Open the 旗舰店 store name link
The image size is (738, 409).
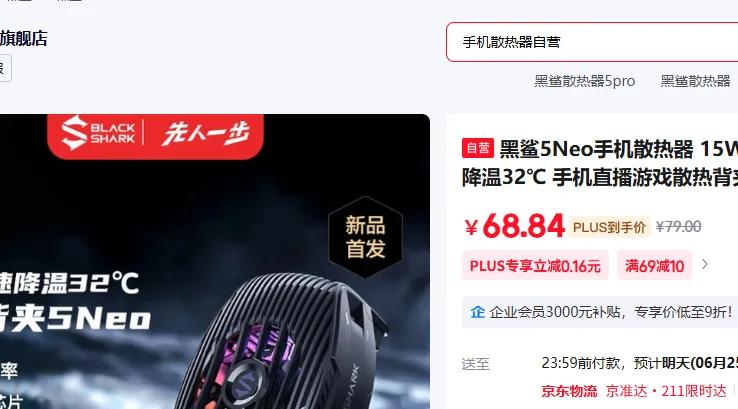(x=24, y=39)
